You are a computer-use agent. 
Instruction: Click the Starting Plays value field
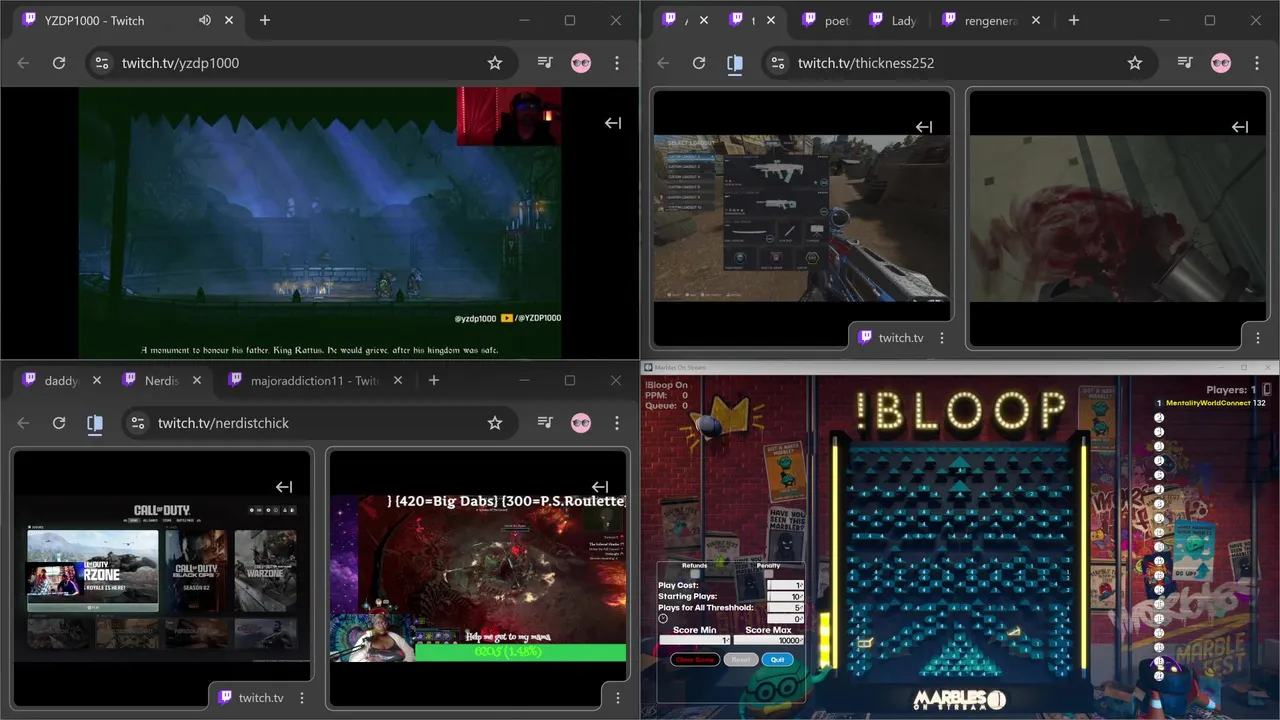pos(786,596)
